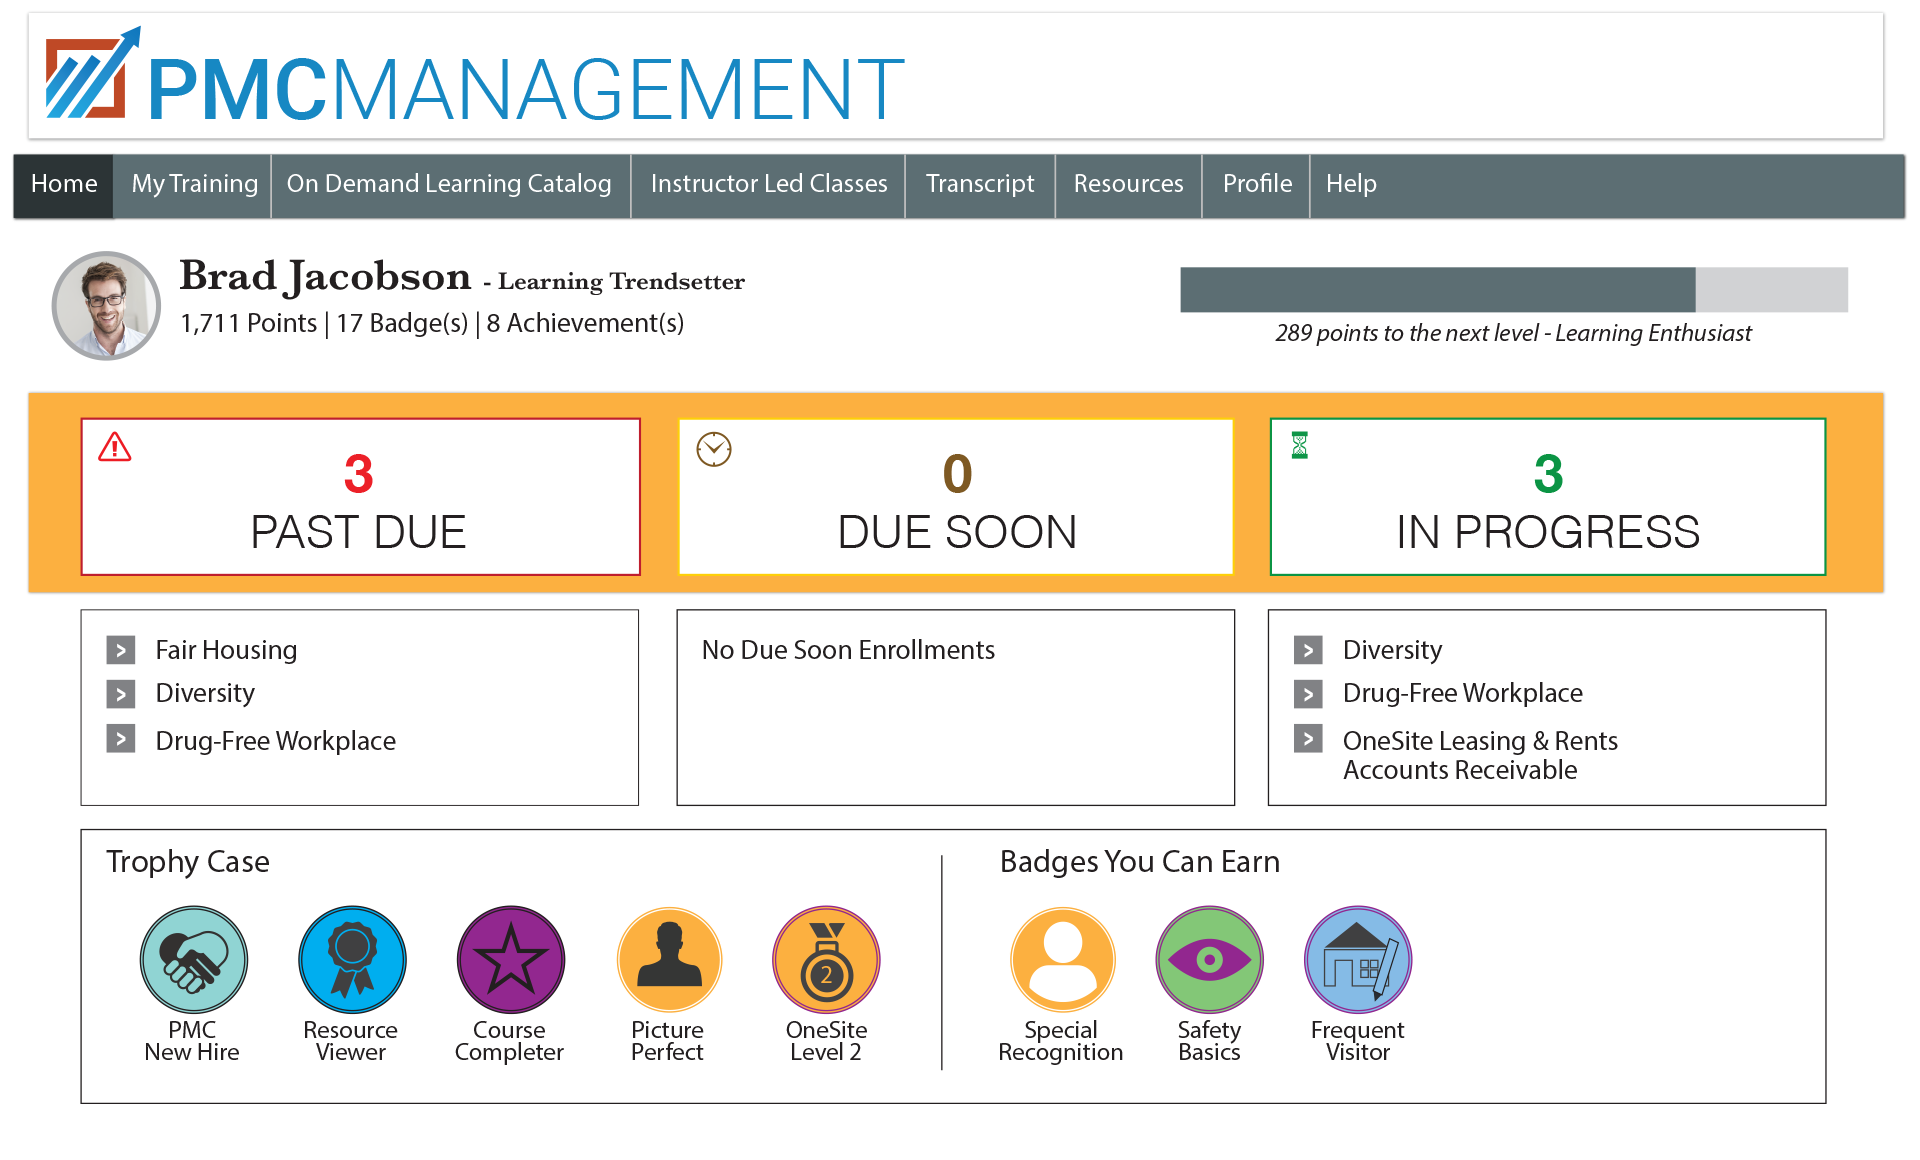This screenshot has width=1920, height=1160.
Task: Expand Diversity arrow in the In Progress list
Action: (x=1307, y=650)
